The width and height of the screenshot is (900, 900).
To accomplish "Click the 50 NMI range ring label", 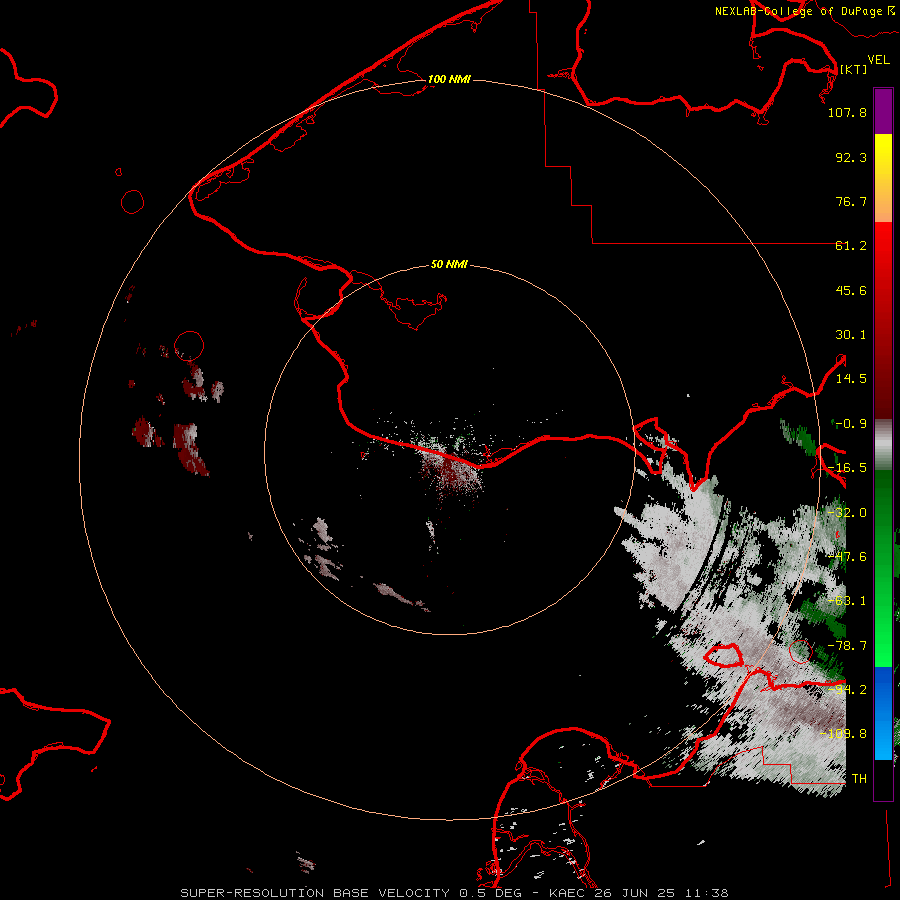I will [449, 265].
